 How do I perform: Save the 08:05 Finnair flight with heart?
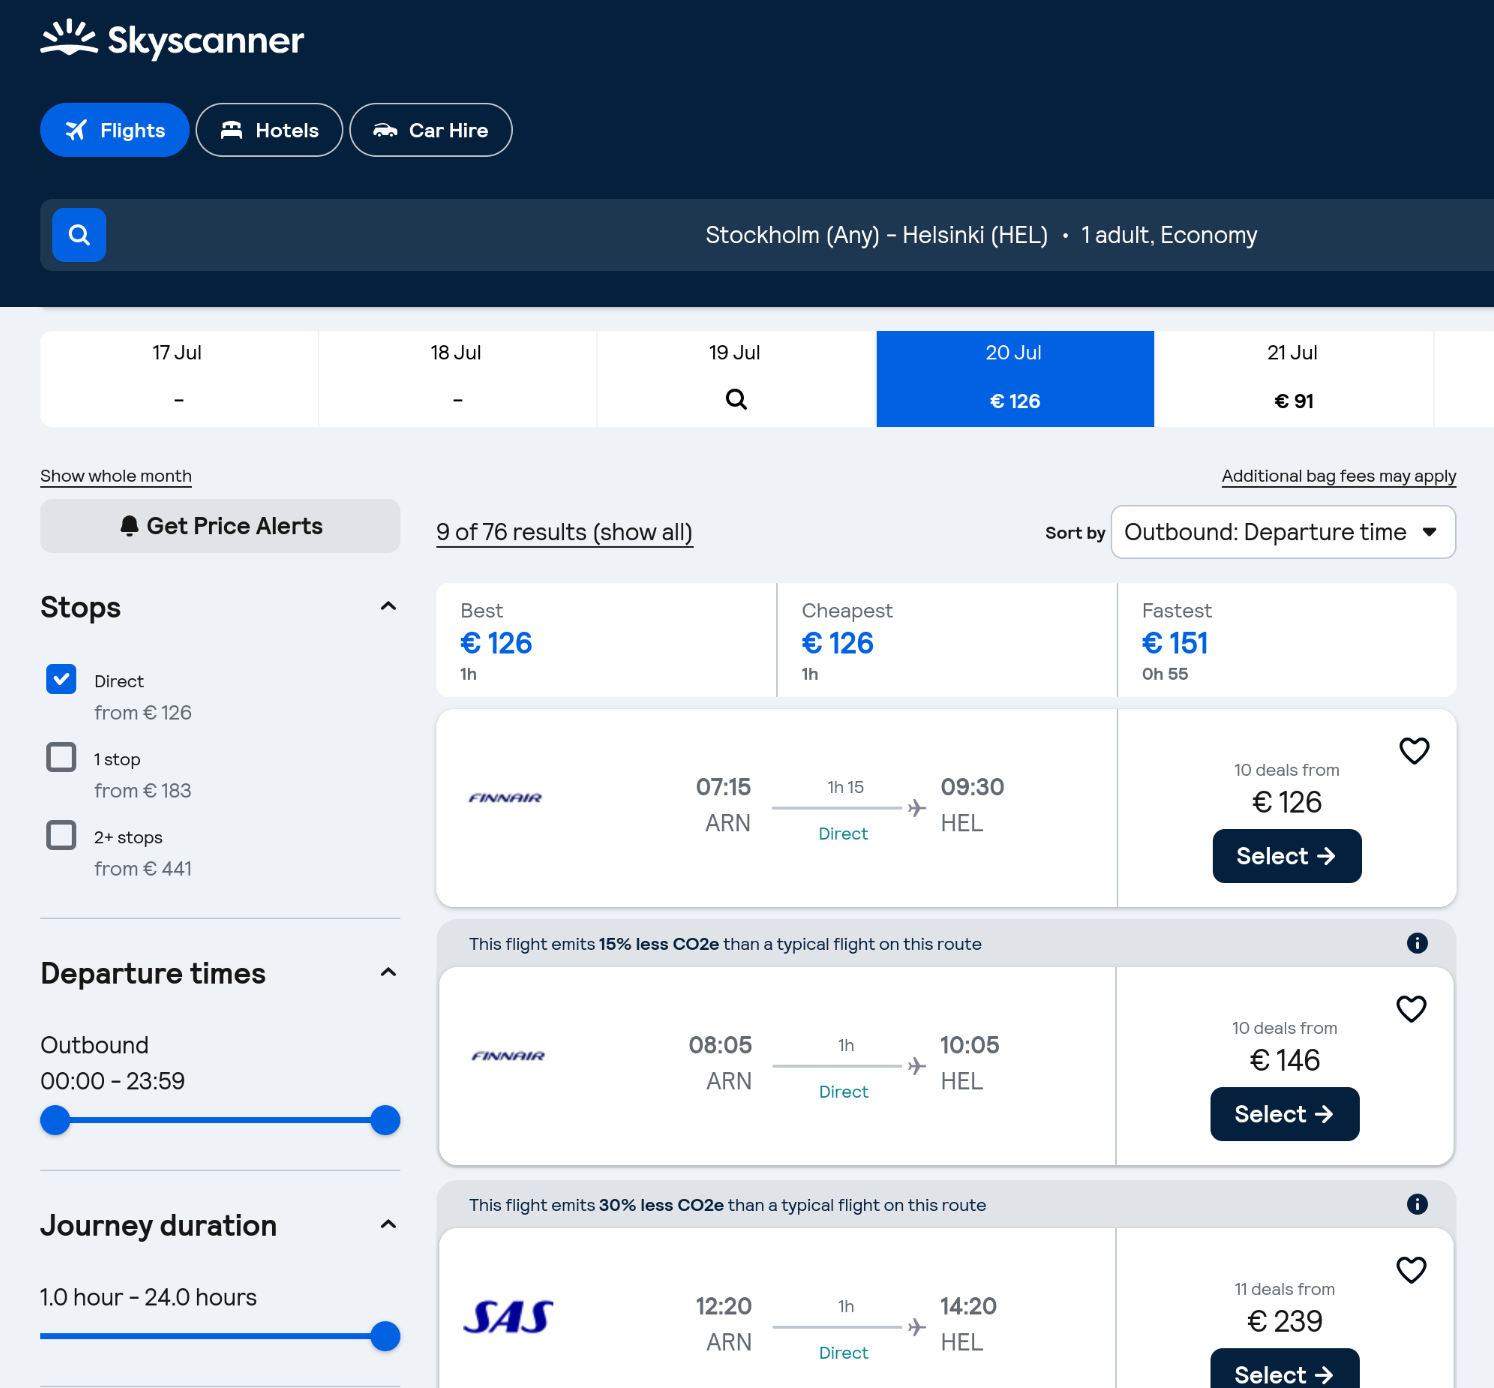pyautogui.click(x=1411, y=1009)
